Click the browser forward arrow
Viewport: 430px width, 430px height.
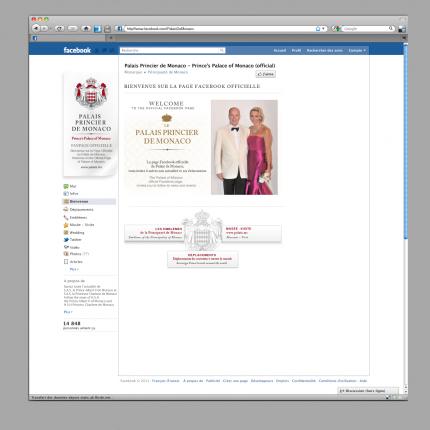pyautogui.click(x=44, y=29)
